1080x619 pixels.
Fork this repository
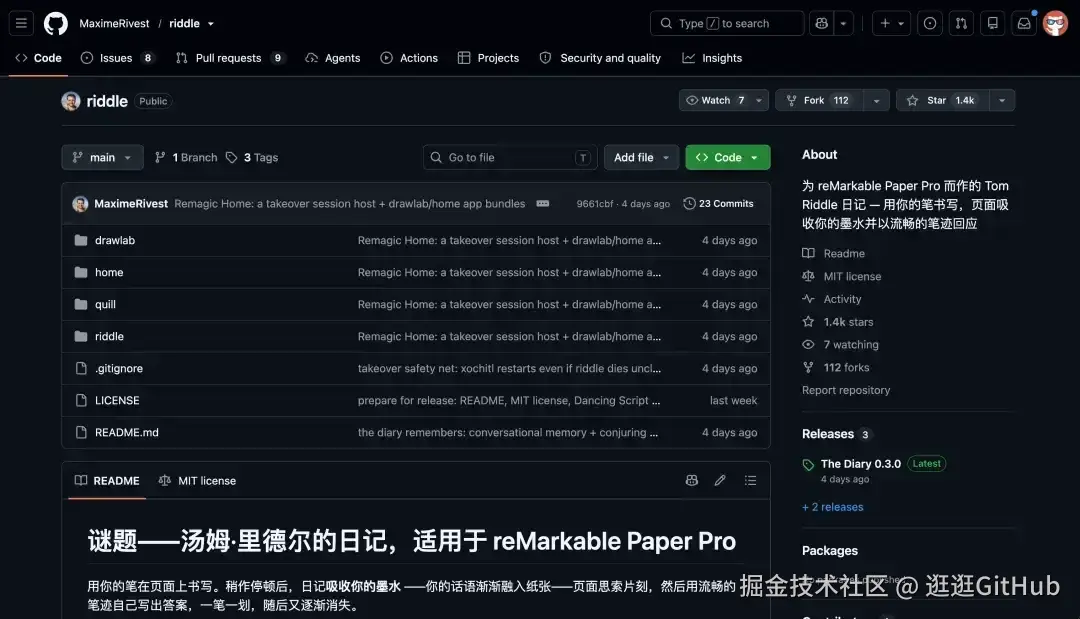coord(820,101)
